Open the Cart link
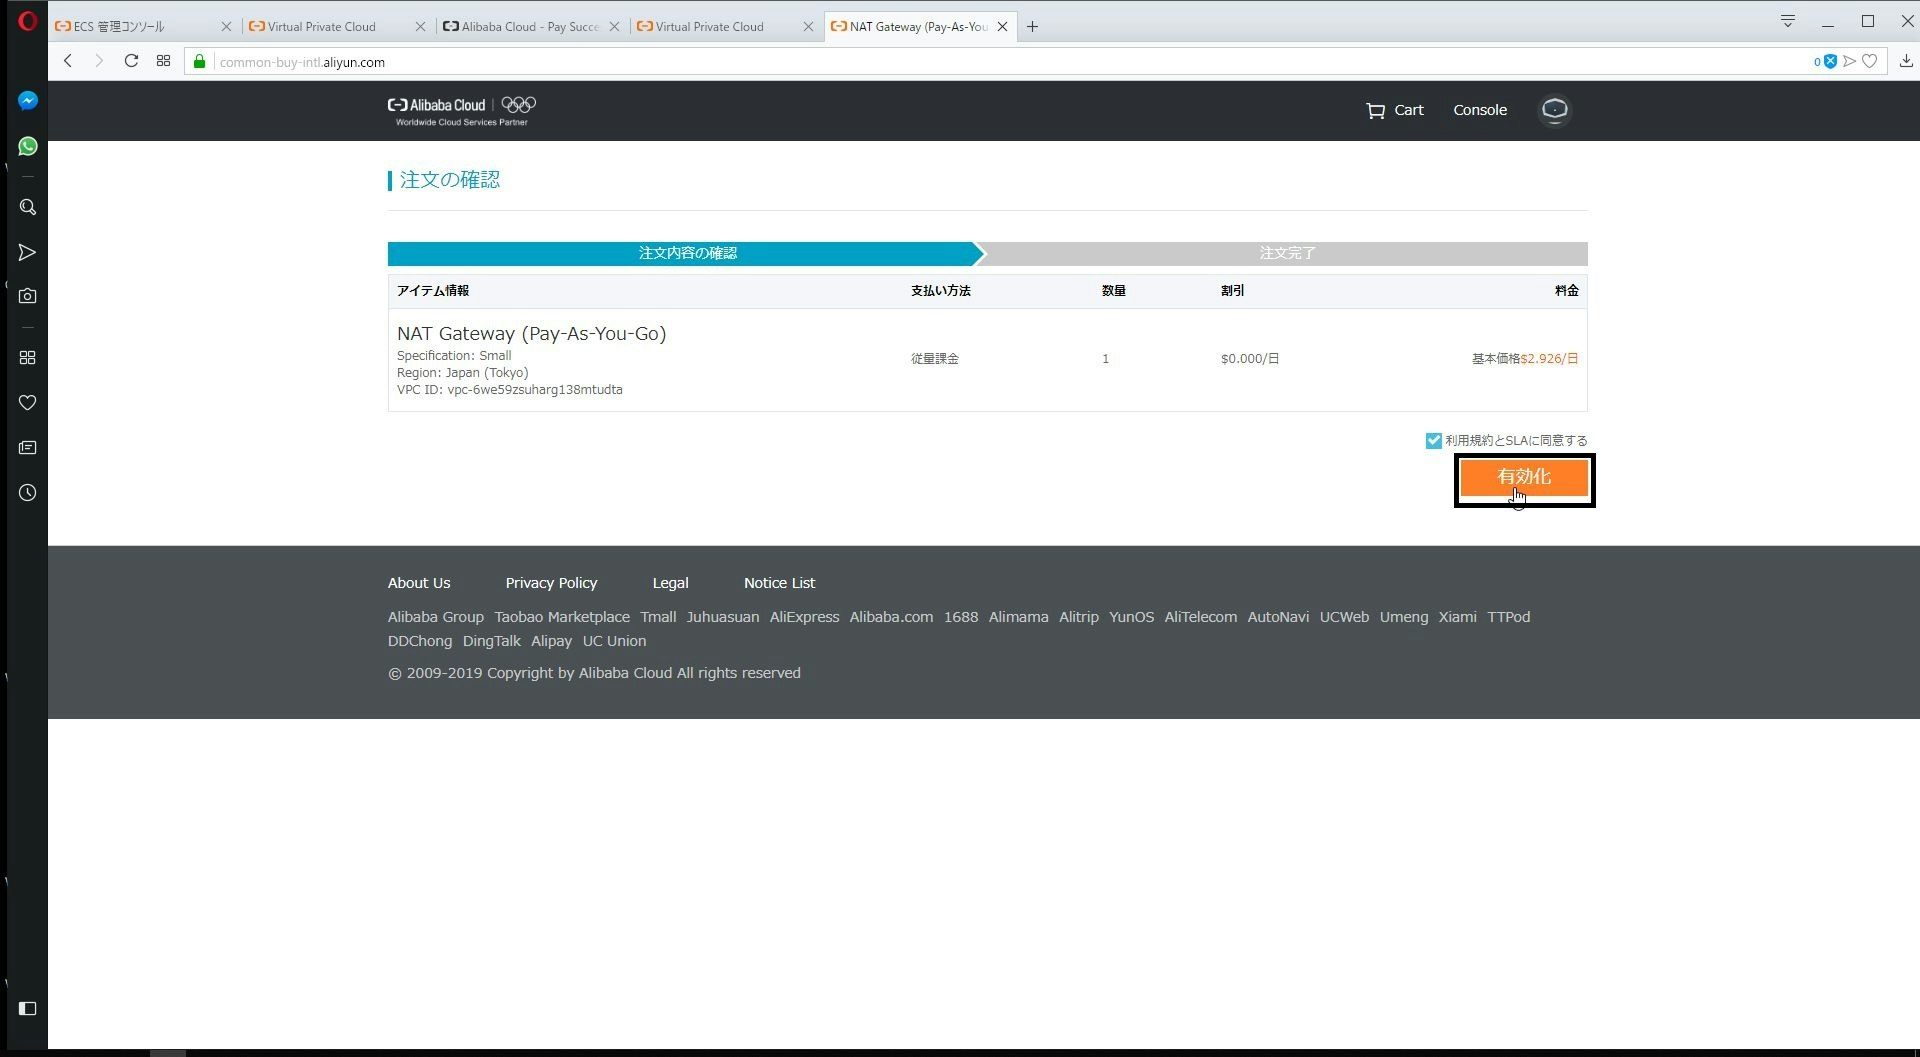Viewport: 1920px width, 1057px height. pyautogui.click(x=1394, y=110)
